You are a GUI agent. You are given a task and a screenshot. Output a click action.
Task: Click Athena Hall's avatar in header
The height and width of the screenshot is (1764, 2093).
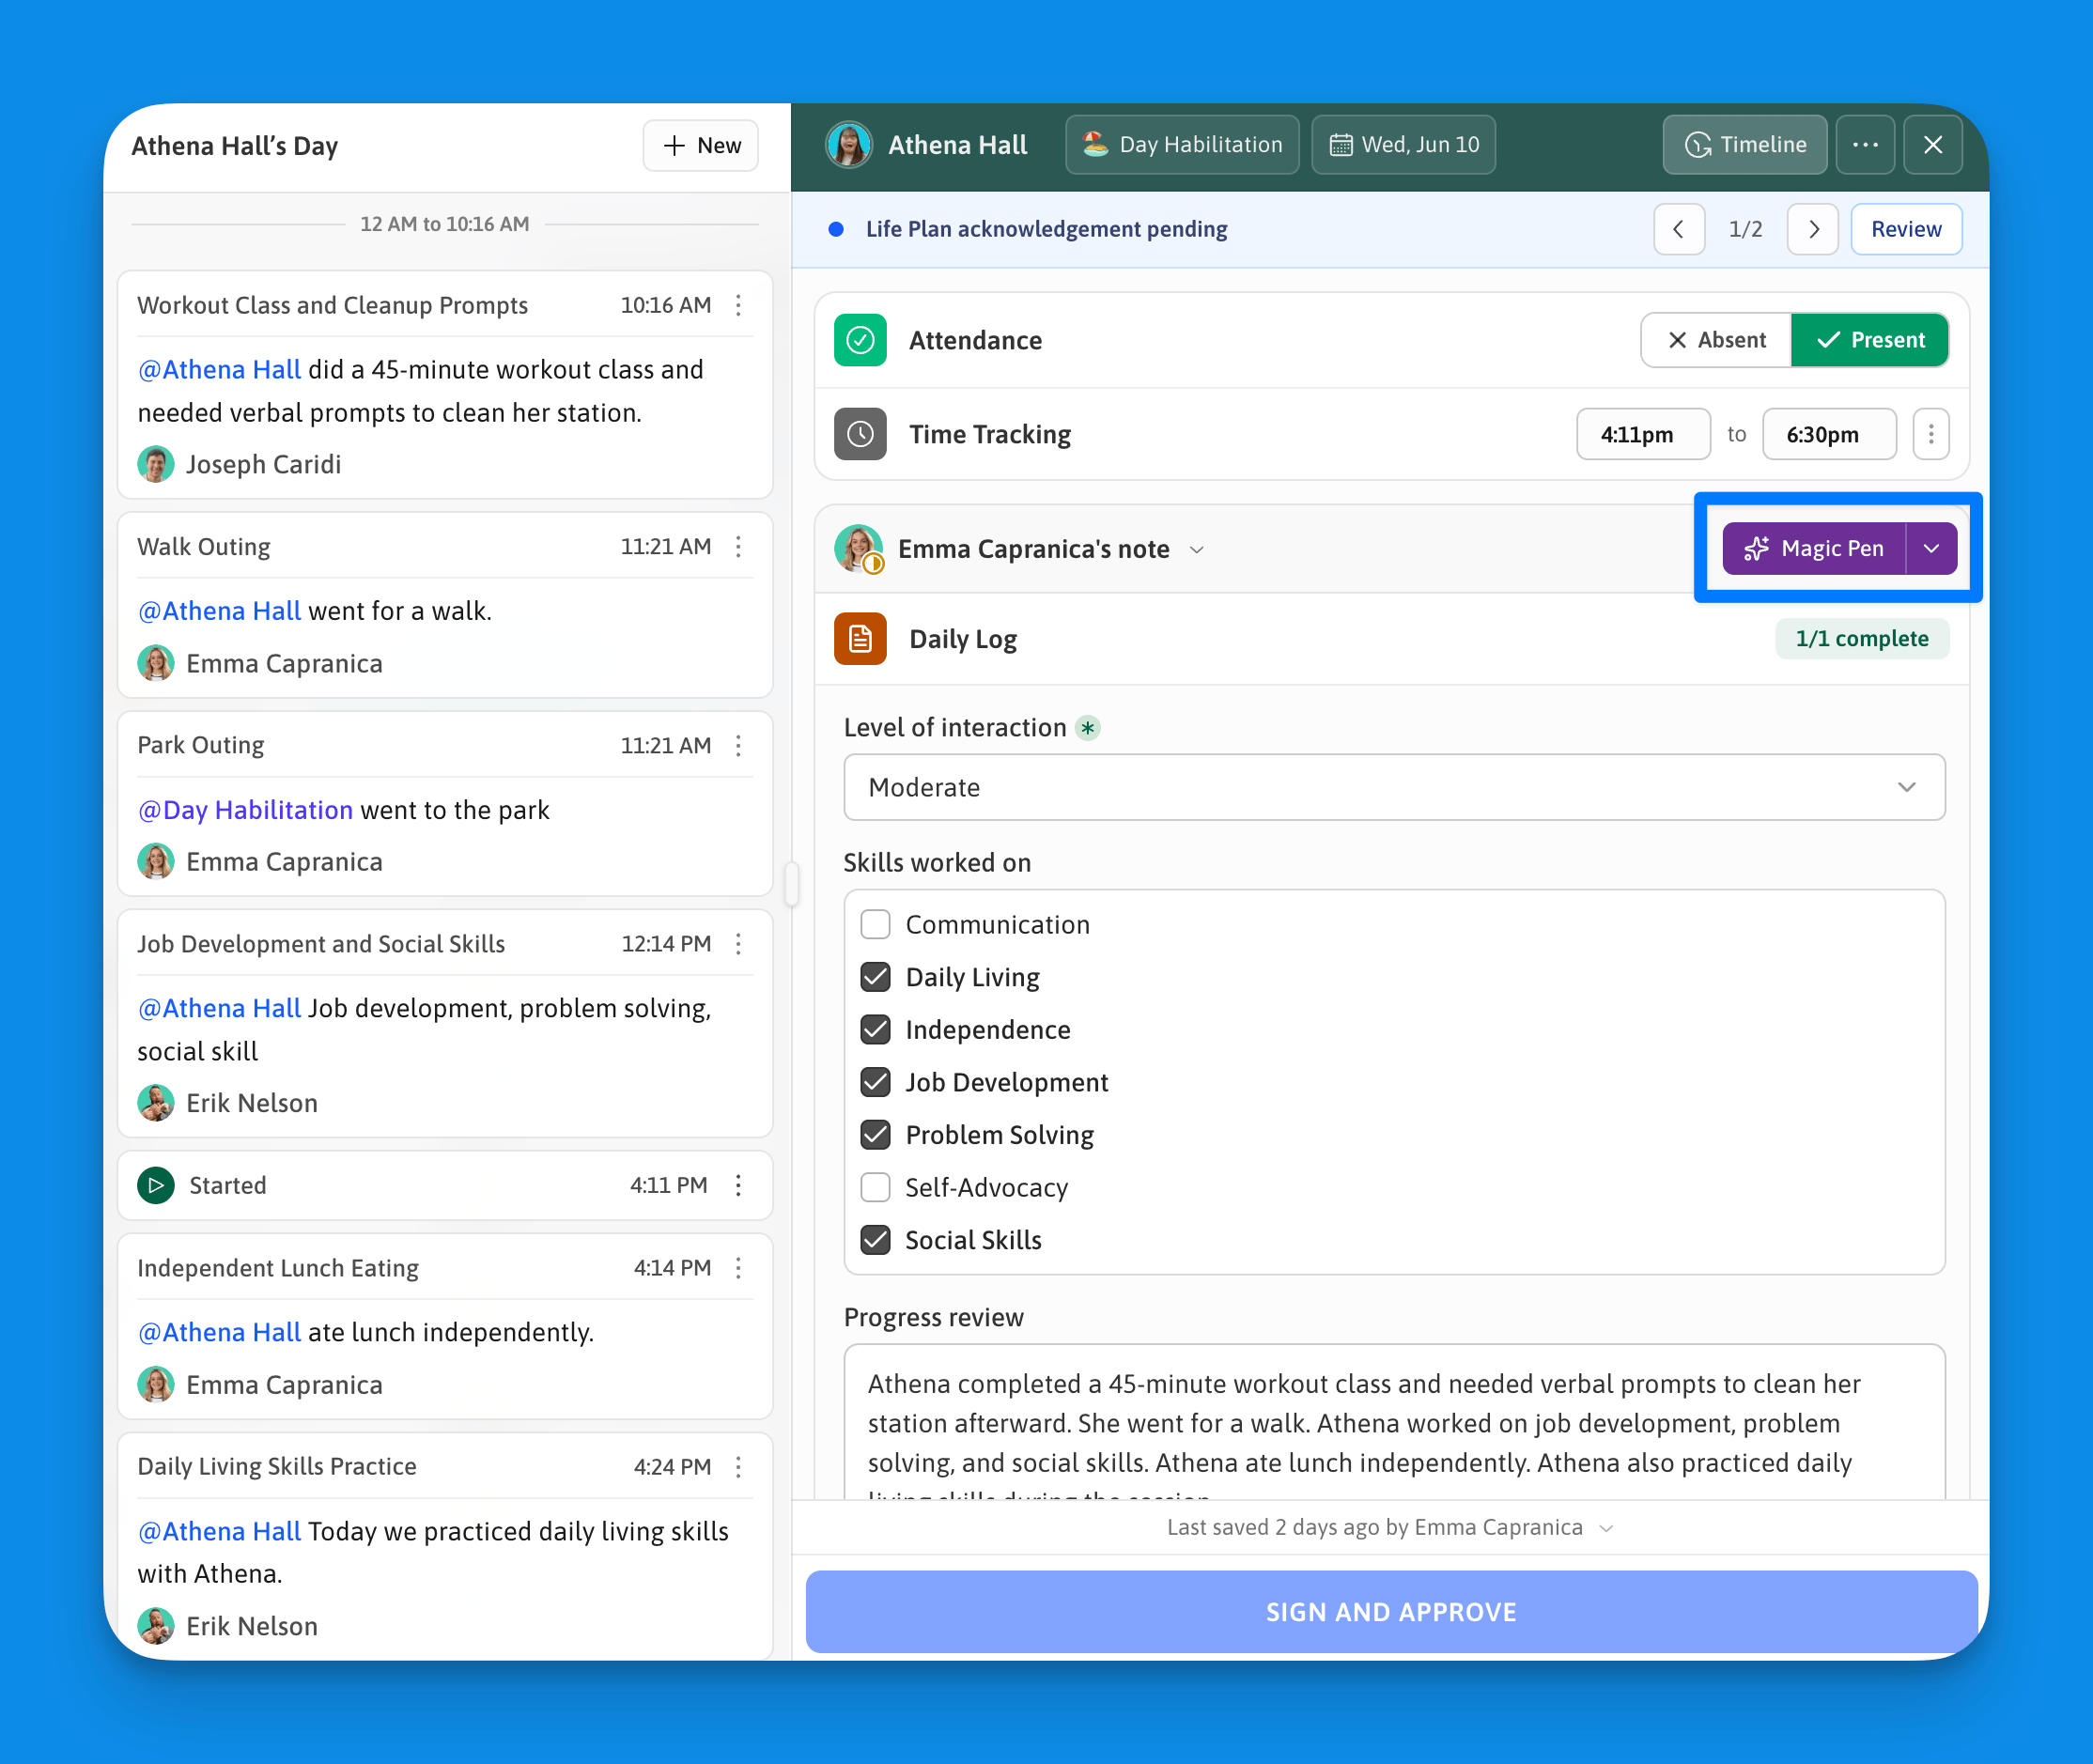849,145
